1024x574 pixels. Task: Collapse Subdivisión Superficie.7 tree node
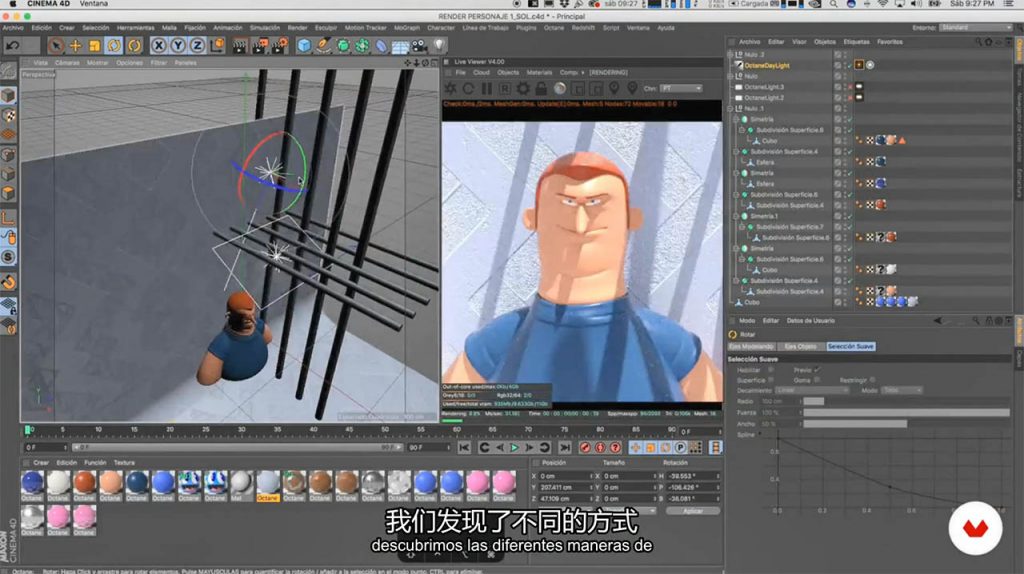point(742,227)
